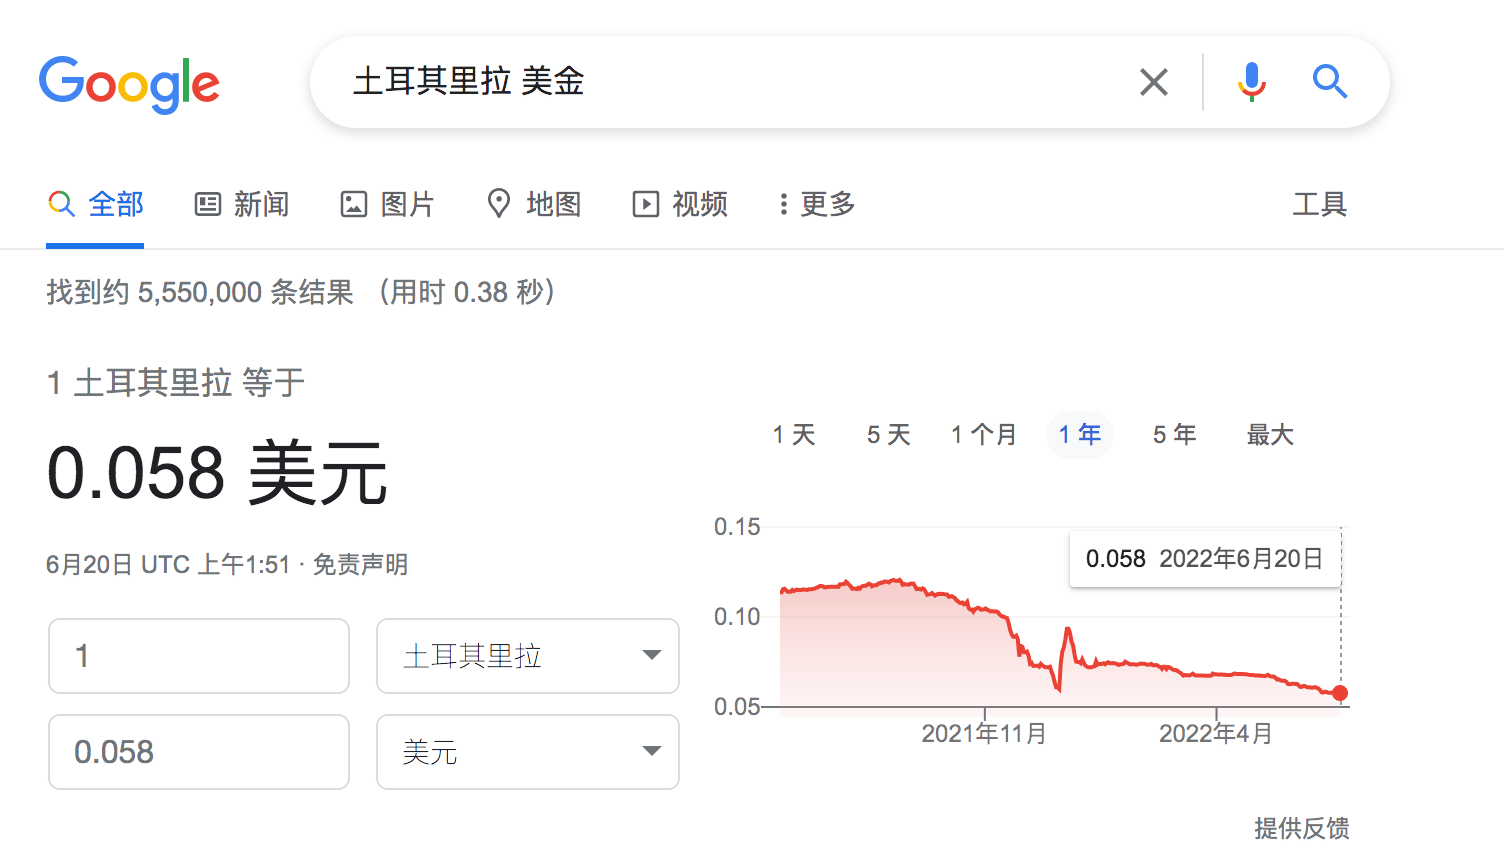The width and height of the screenshot is (1504, 868).
Task: Clear the search query with the X icon
Action: (1153, 82)
